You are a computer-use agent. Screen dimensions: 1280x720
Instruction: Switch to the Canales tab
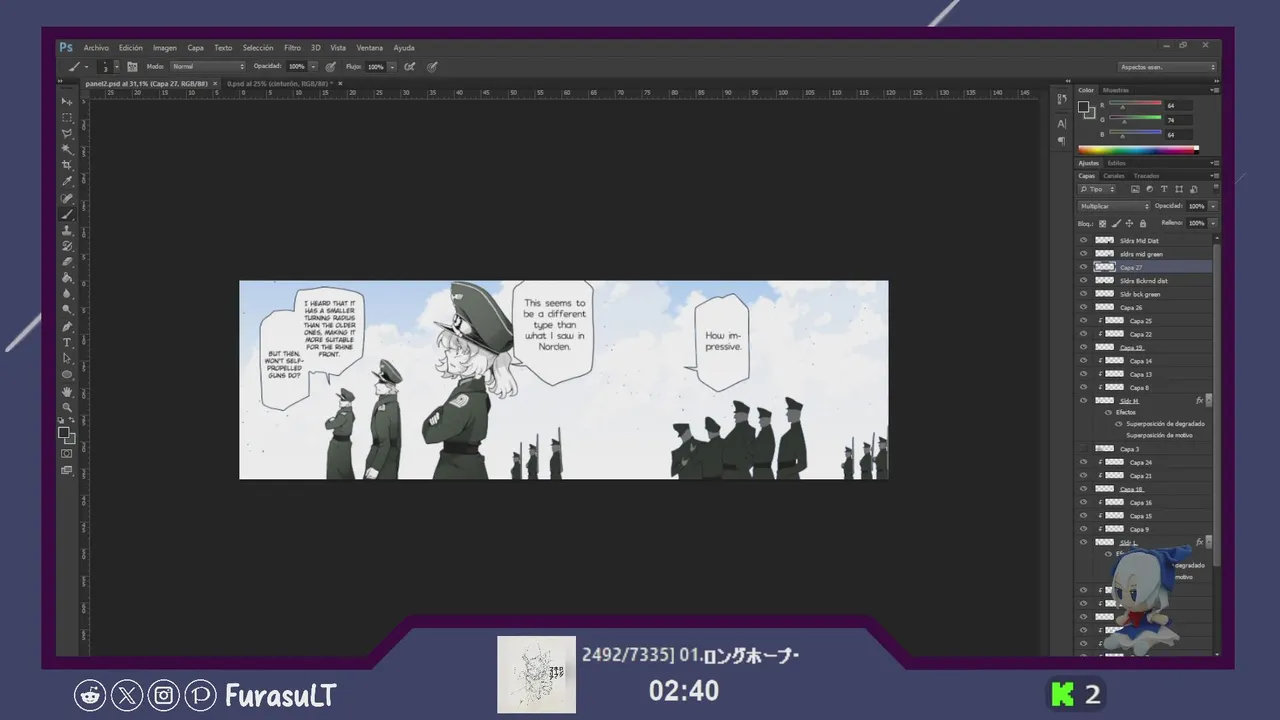tap(1113, 176)
